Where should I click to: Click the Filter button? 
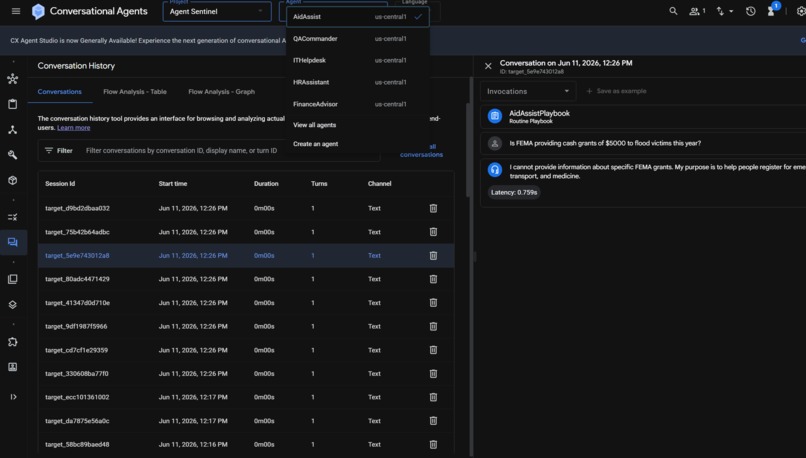click(x=59, y=151)
